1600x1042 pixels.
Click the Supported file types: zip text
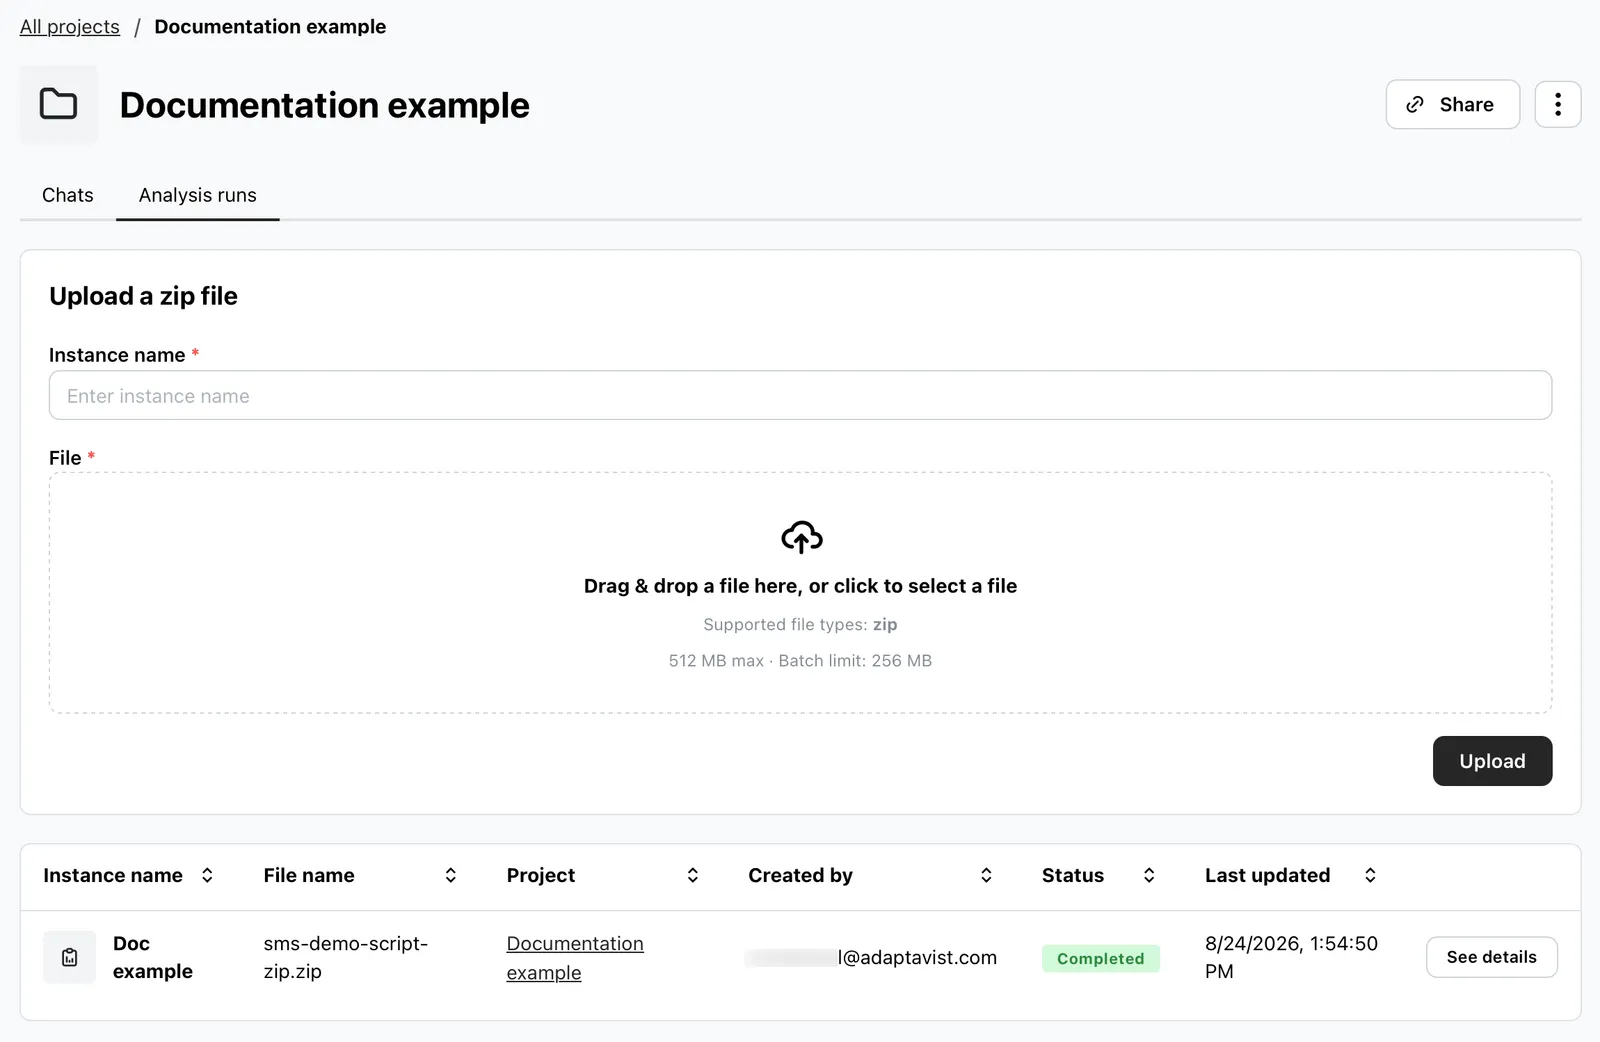coord(800,624)
